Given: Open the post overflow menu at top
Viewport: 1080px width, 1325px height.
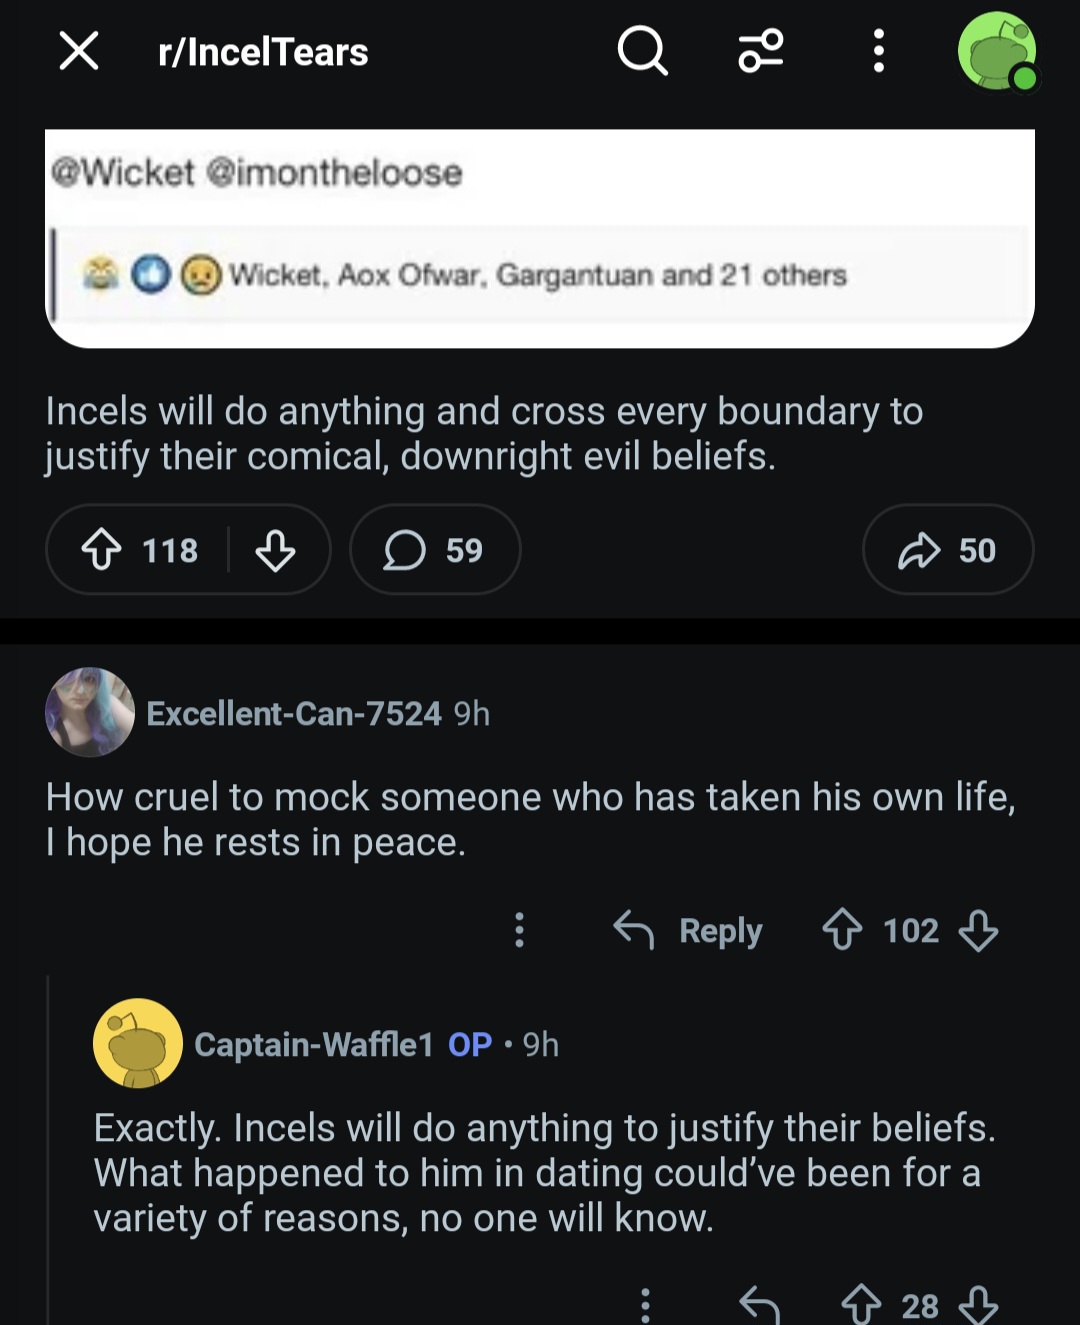Looking at the screenshot, I should tap(878, 50).
